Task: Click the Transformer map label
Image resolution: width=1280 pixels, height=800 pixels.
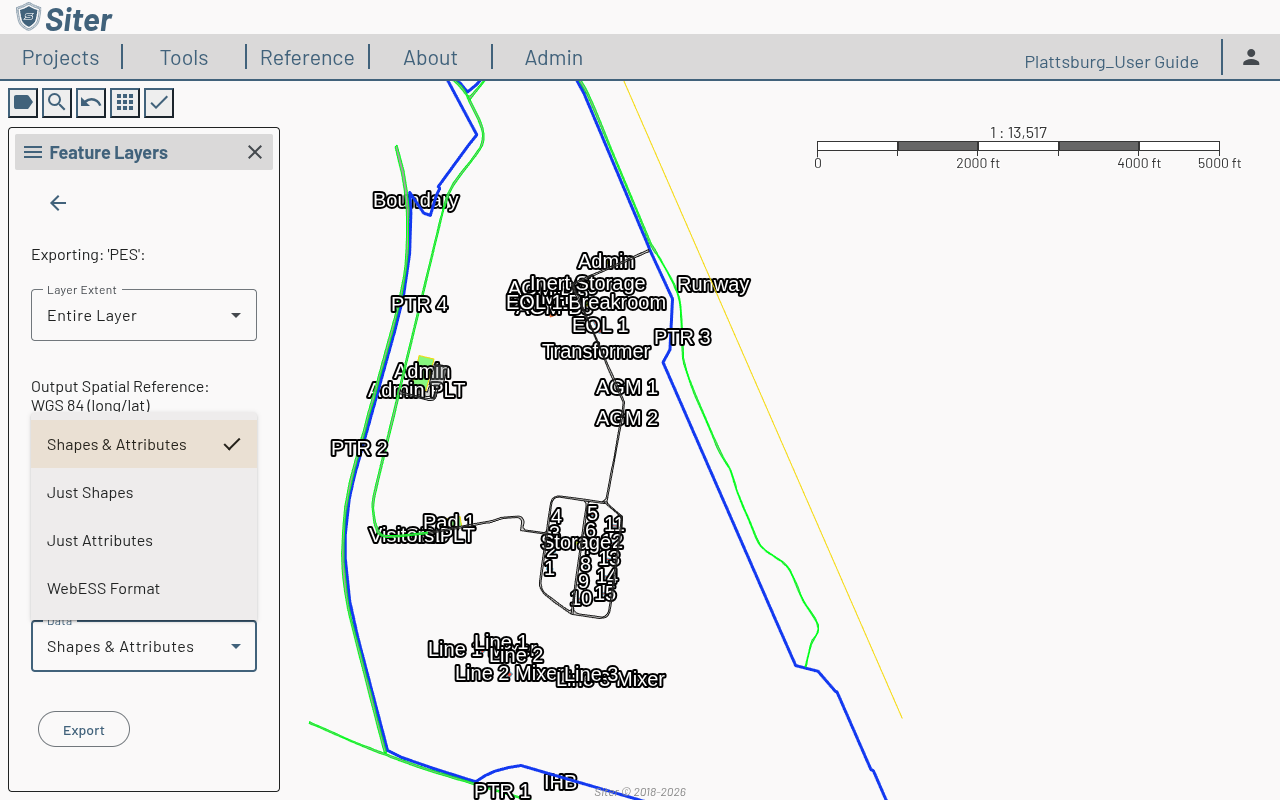Action: coord(596,351)
